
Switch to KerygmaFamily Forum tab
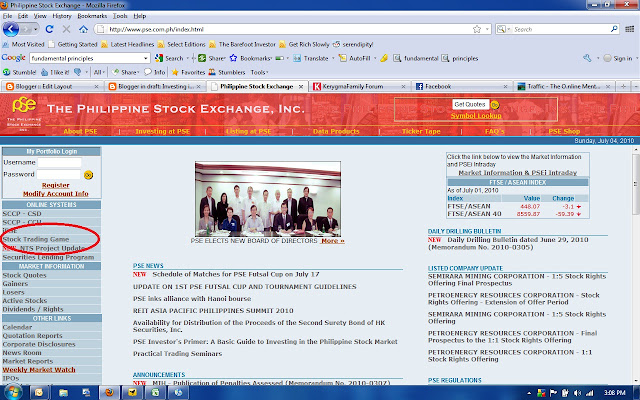[x=358, y=87]
